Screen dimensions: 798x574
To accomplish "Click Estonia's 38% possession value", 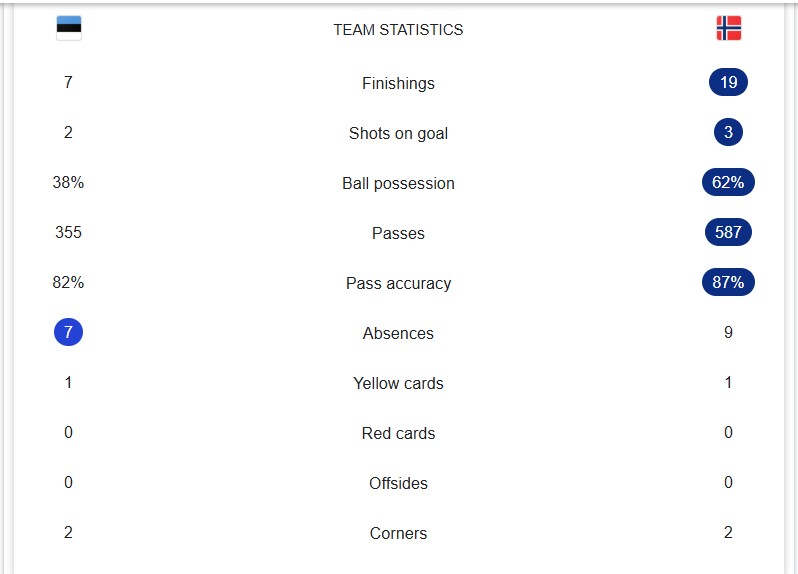I will pyautogui.click(x=68, y=182).
